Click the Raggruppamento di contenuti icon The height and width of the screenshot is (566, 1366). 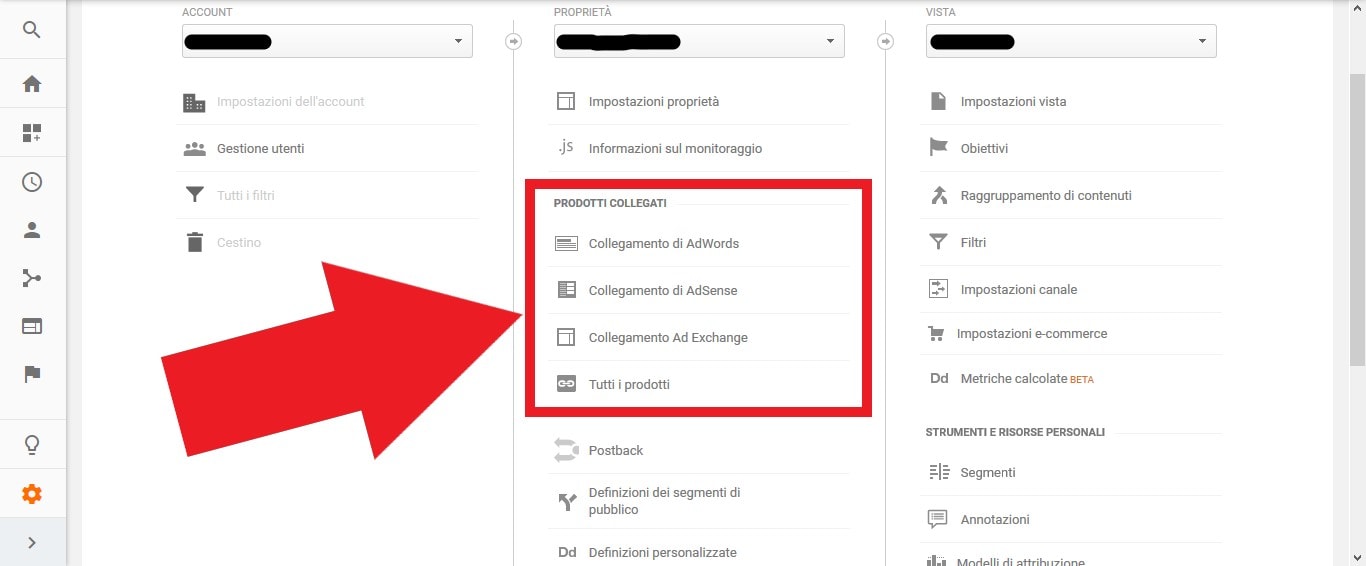[x=938, y=195]
